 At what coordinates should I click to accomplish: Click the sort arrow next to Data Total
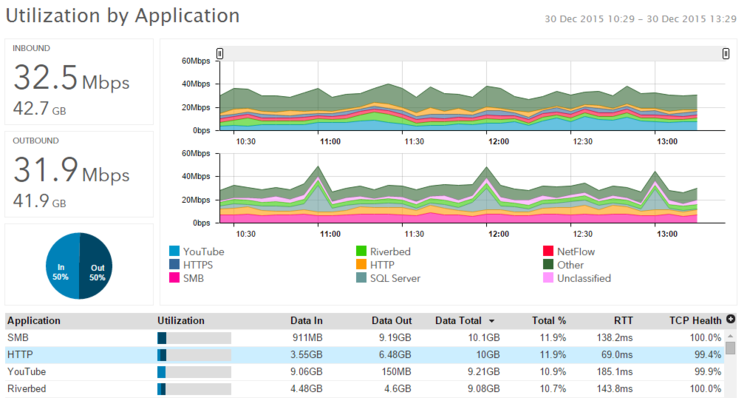pos(491,321)
